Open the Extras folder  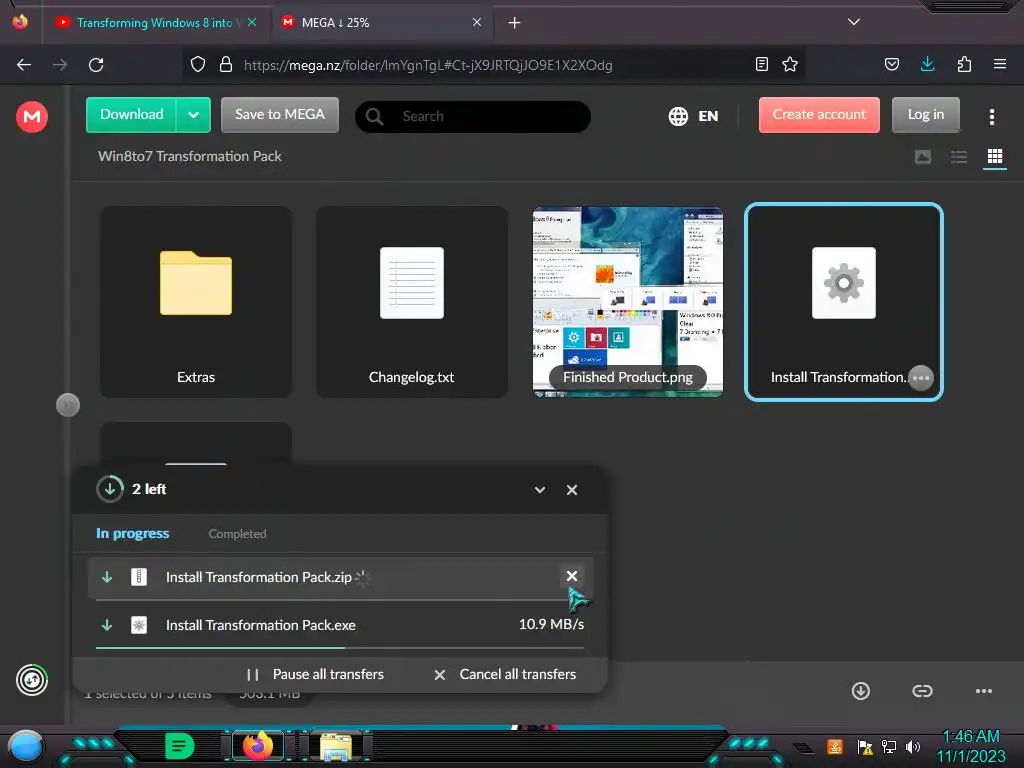196,302
